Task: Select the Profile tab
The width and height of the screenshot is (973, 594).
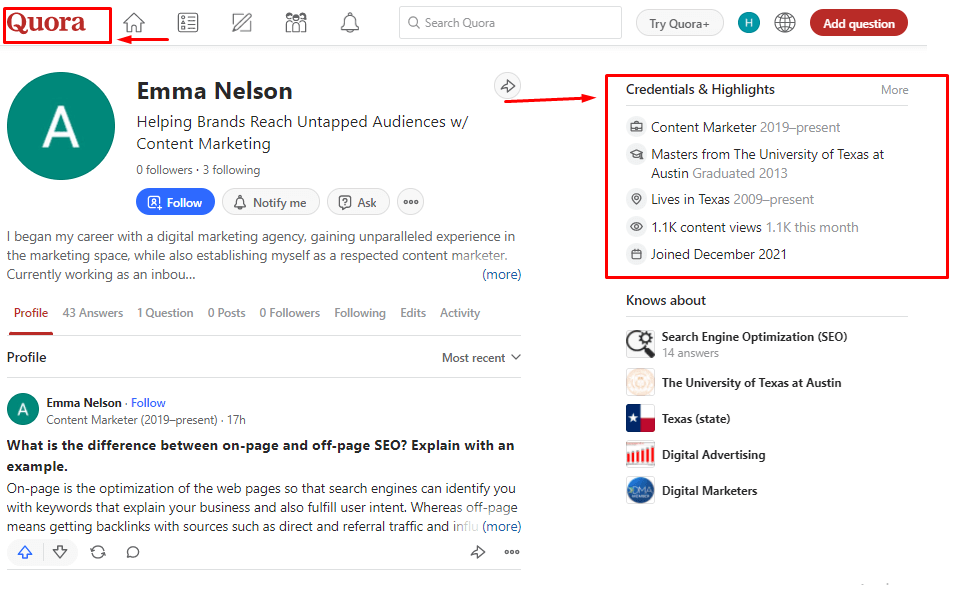Action: [30, 313]
